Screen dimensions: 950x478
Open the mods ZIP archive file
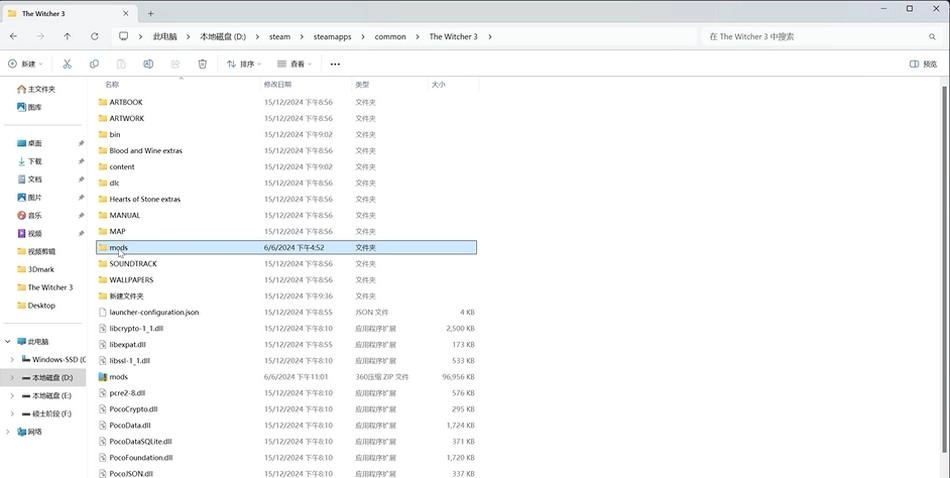click(x=118, y=377)
